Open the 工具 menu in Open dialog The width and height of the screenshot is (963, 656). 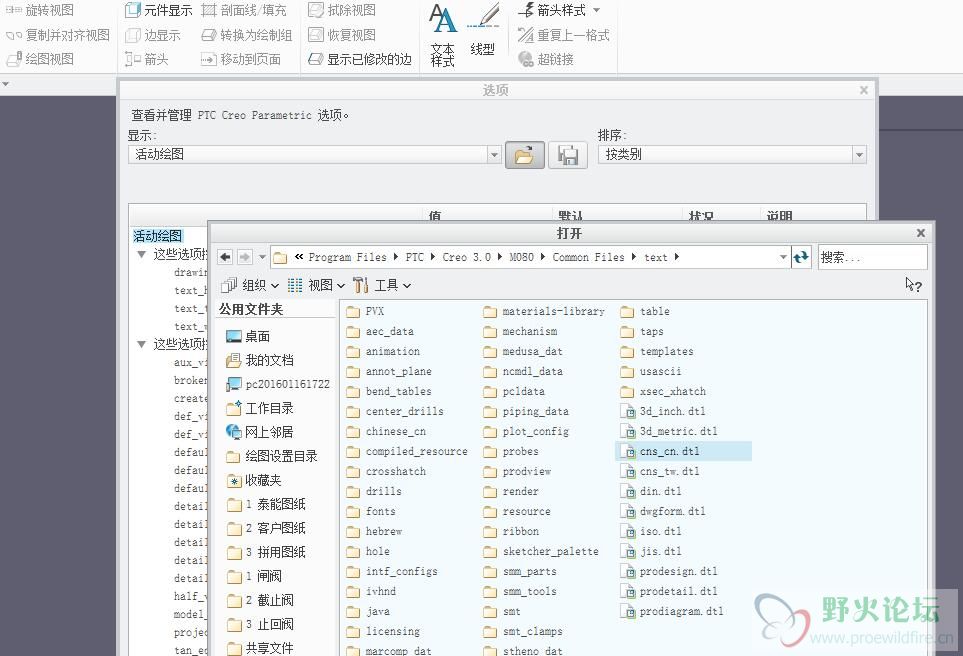(382, 285)
